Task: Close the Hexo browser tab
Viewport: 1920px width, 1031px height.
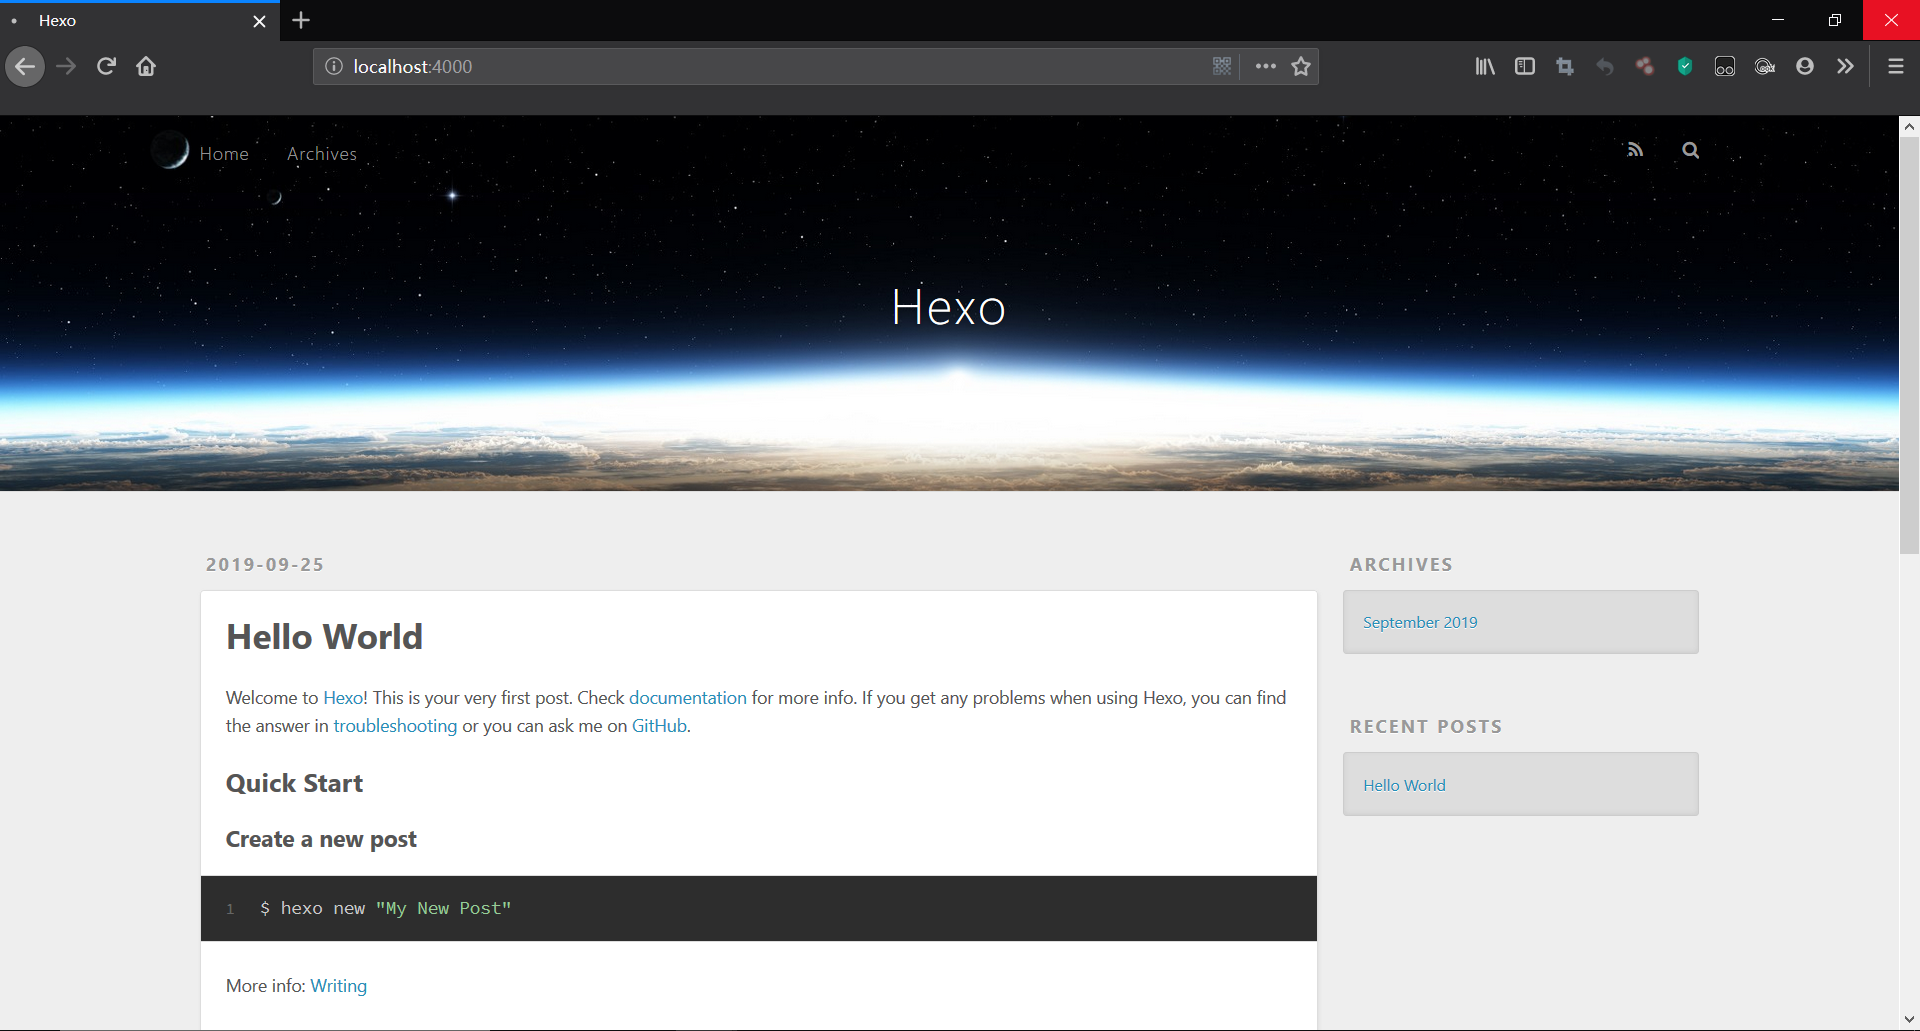Action: [x=259, y=21]
